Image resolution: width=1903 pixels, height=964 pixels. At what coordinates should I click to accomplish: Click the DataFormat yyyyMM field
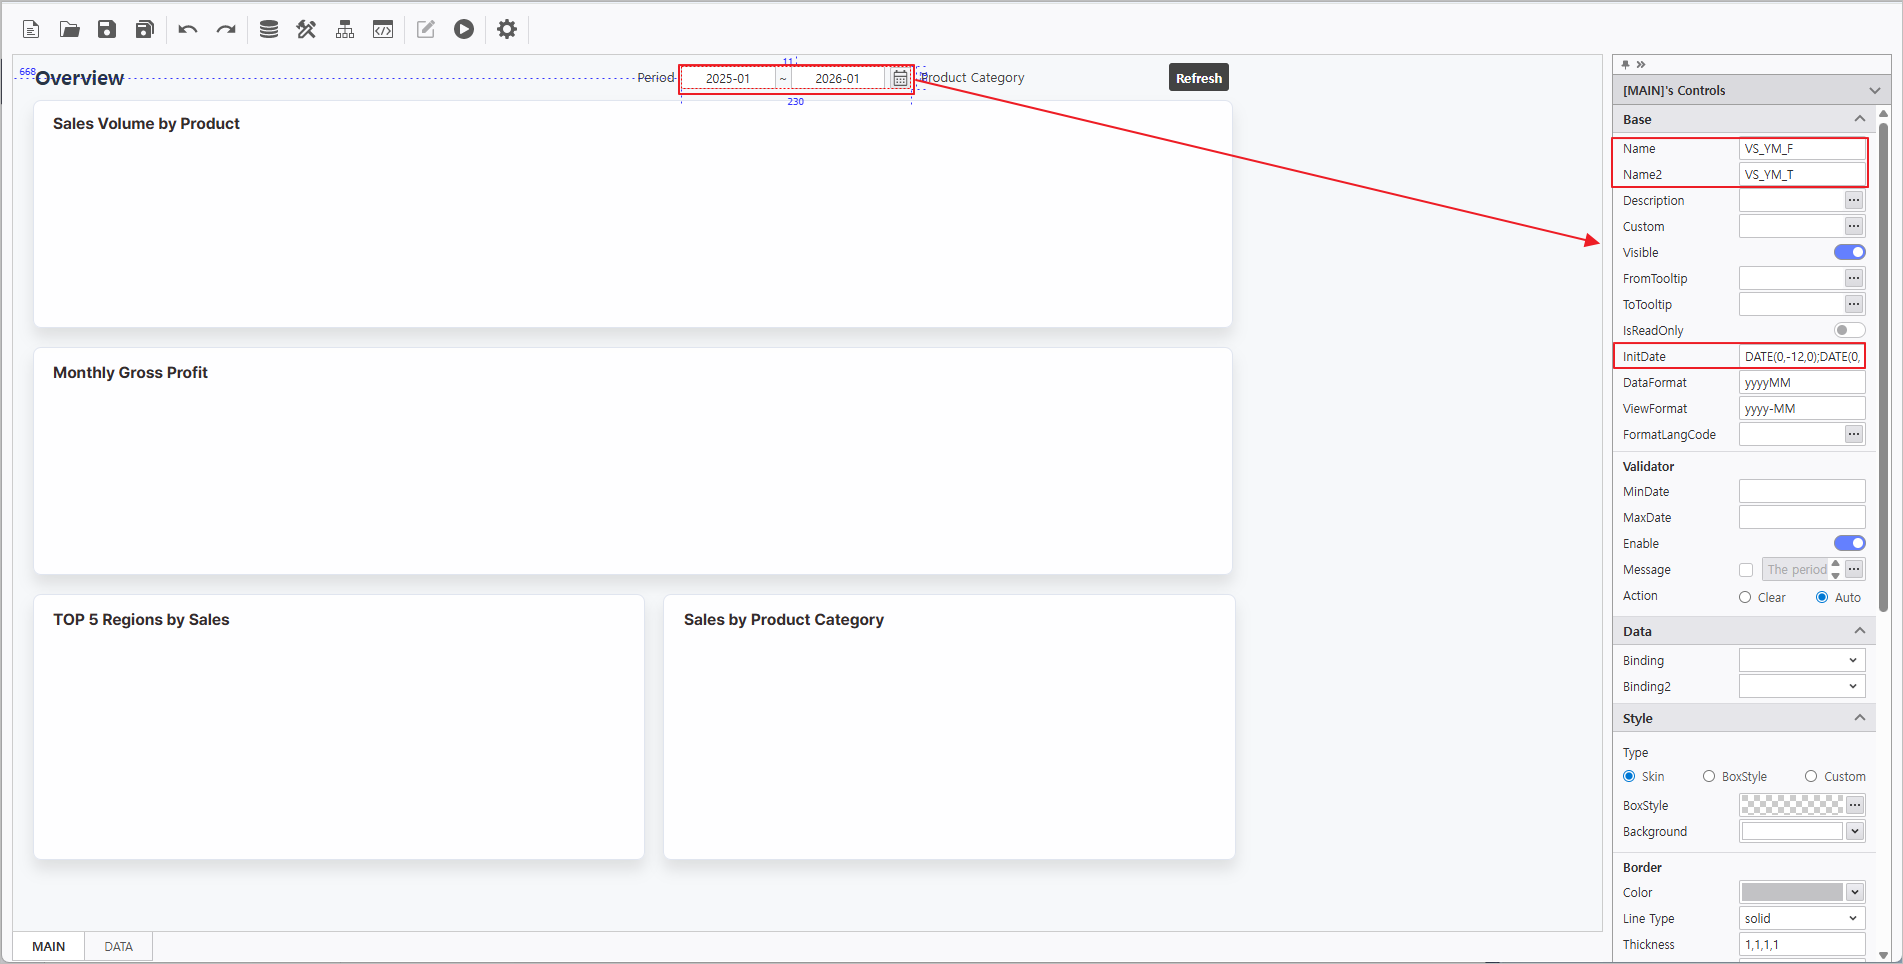pos(1802,382)
